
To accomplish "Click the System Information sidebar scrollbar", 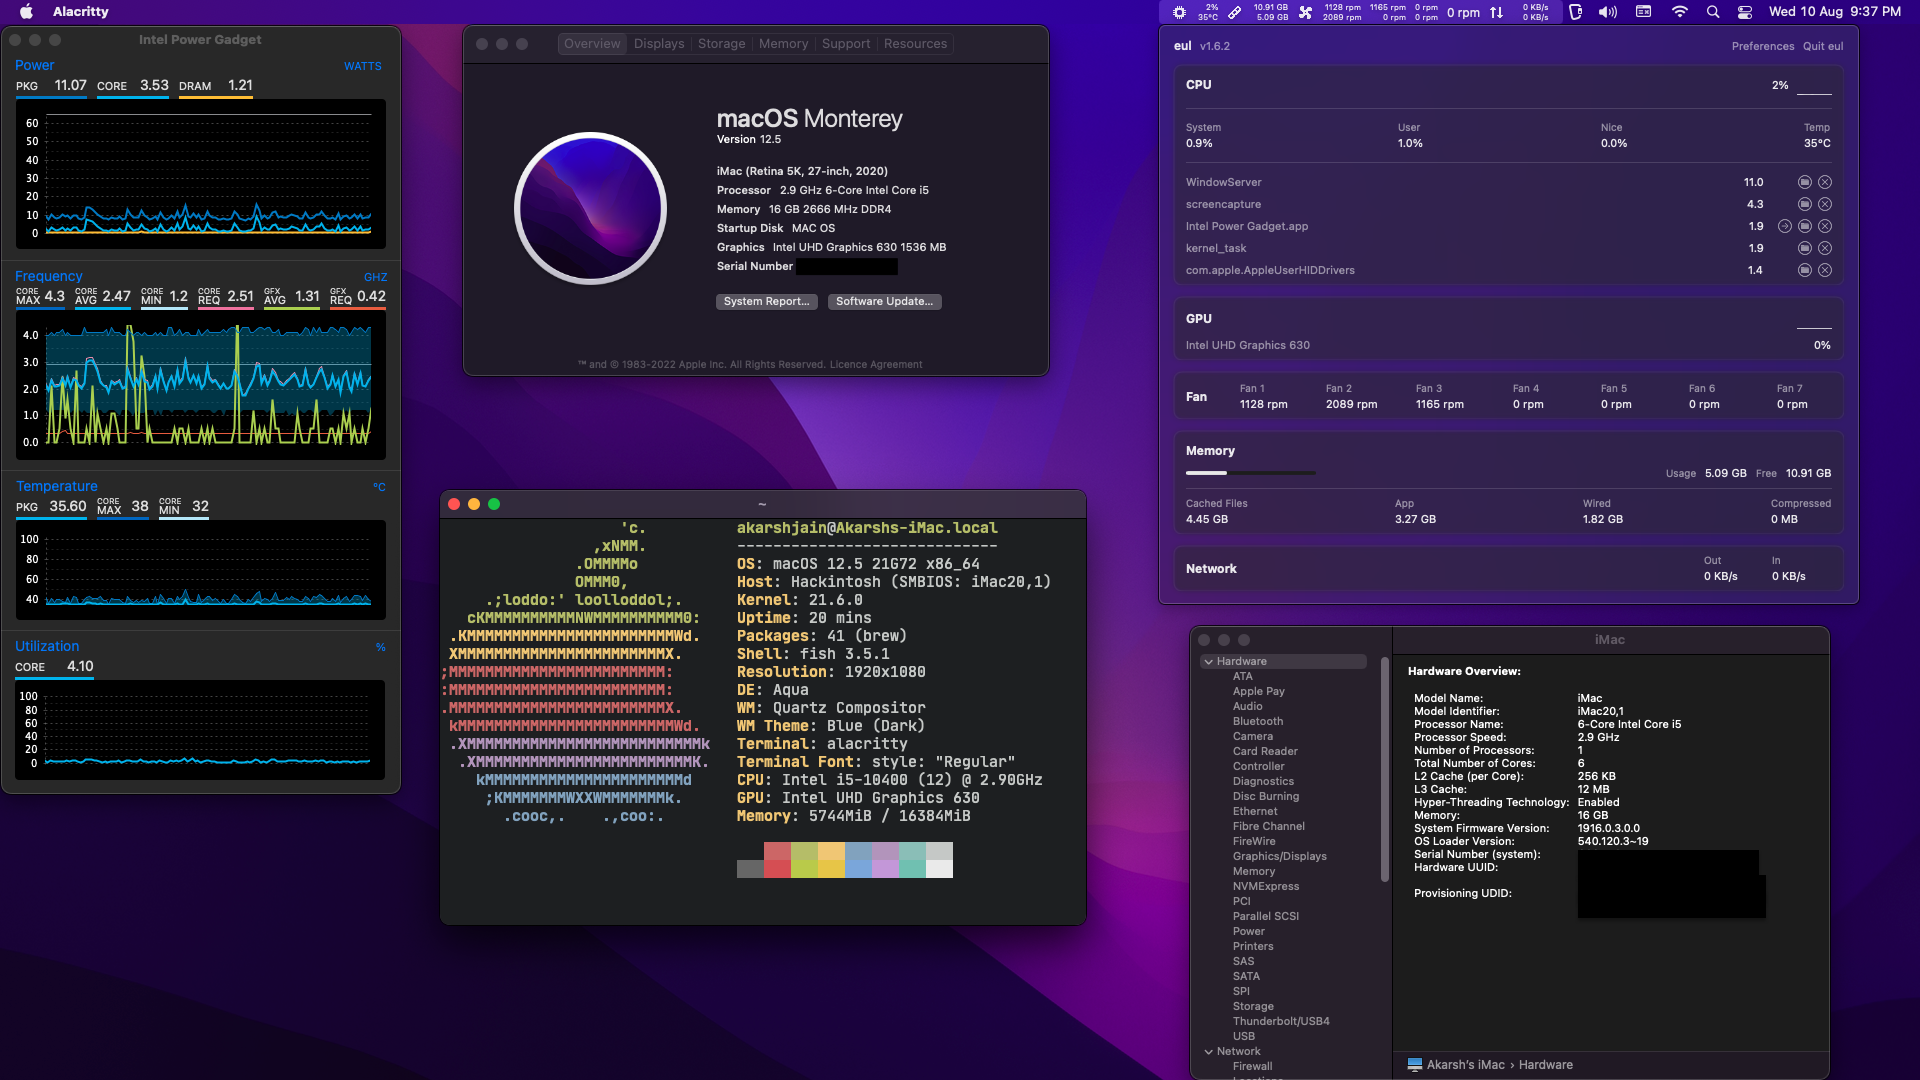I will (1384, 770).
